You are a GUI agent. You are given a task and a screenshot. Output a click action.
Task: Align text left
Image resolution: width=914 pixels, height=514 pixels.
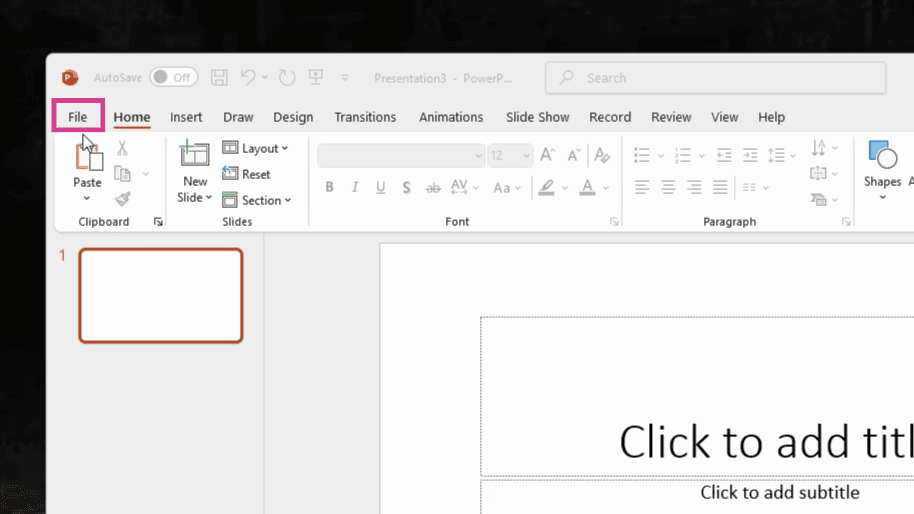pyautogui.click(x=642, y=187)
